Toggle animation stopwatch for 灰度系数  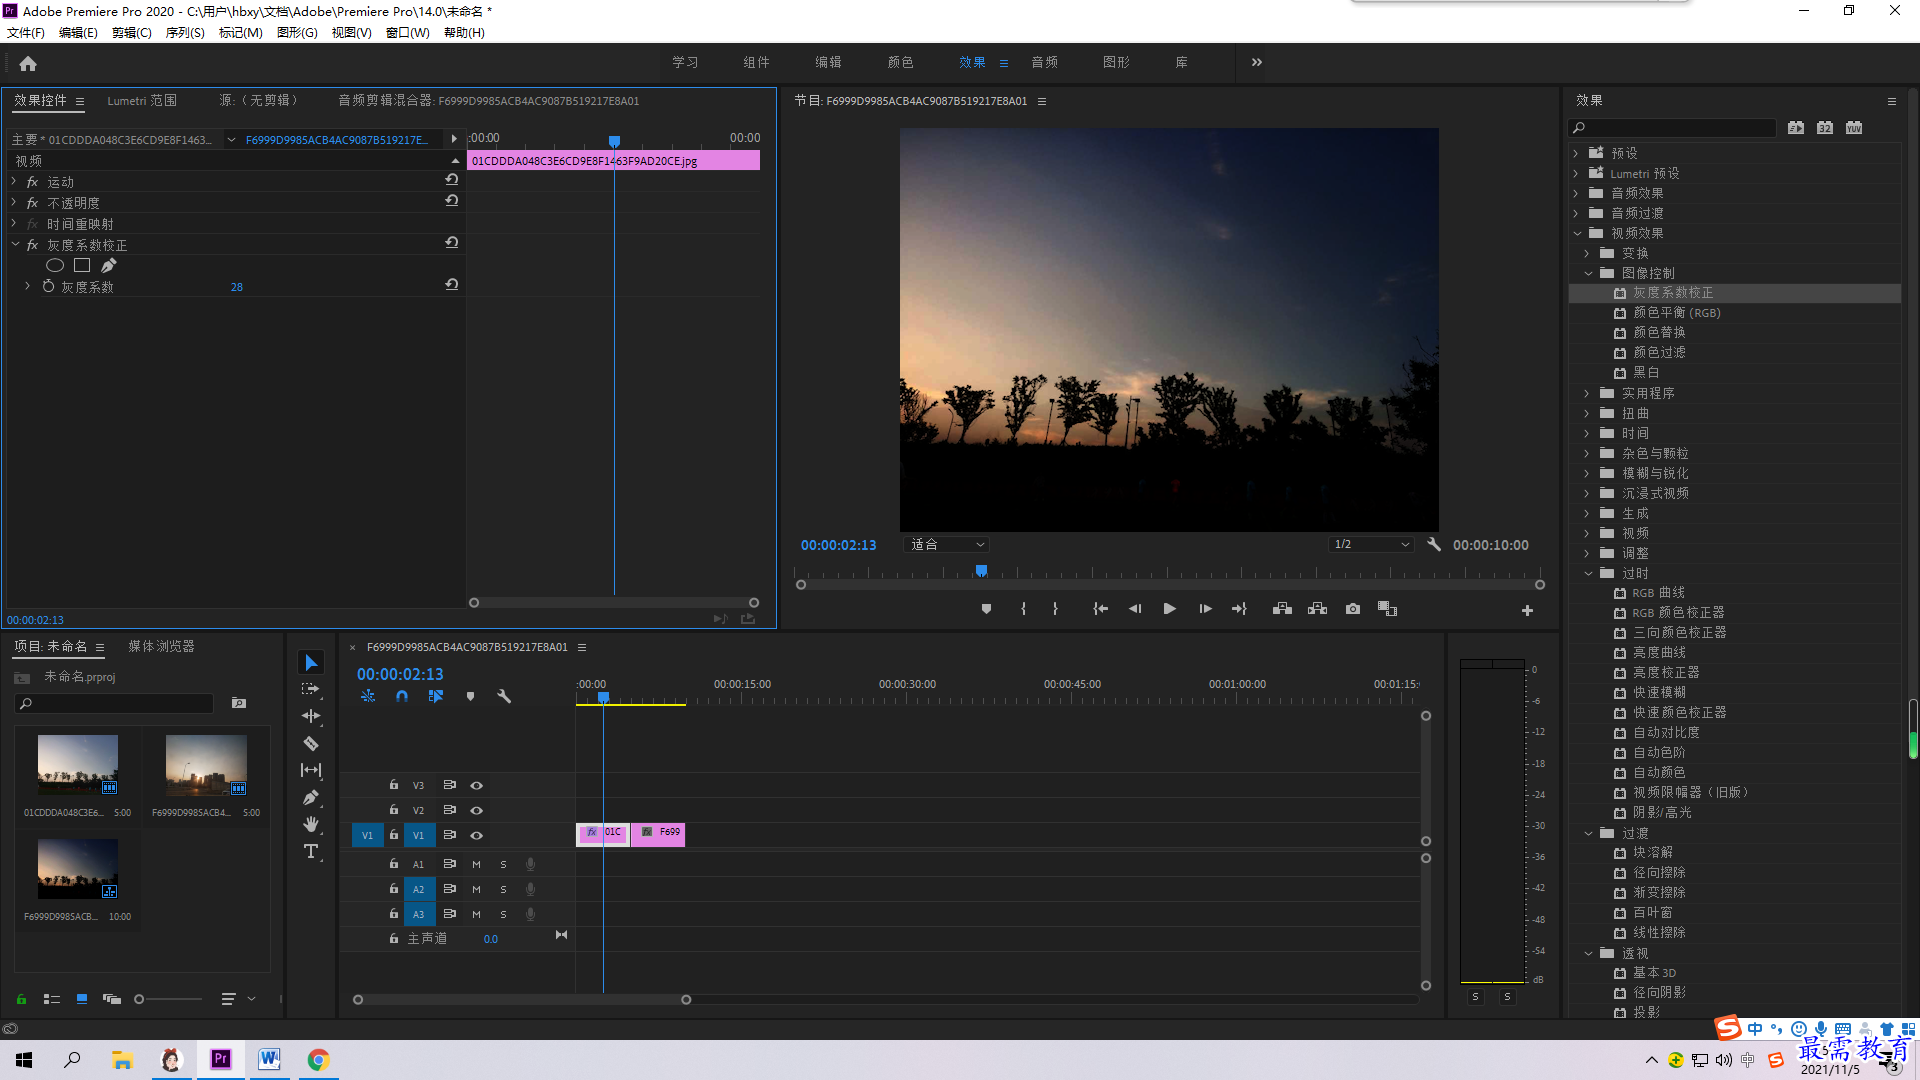tap(48, 286)
